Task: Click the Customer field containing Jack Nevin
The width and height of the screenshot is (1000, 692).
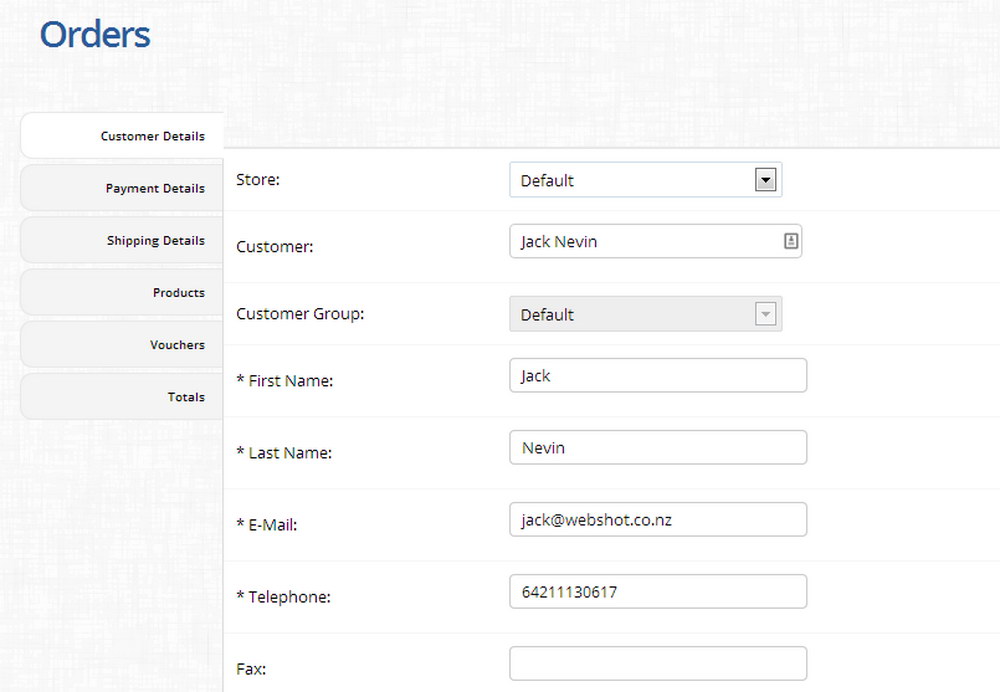Action: pos(656,241)
